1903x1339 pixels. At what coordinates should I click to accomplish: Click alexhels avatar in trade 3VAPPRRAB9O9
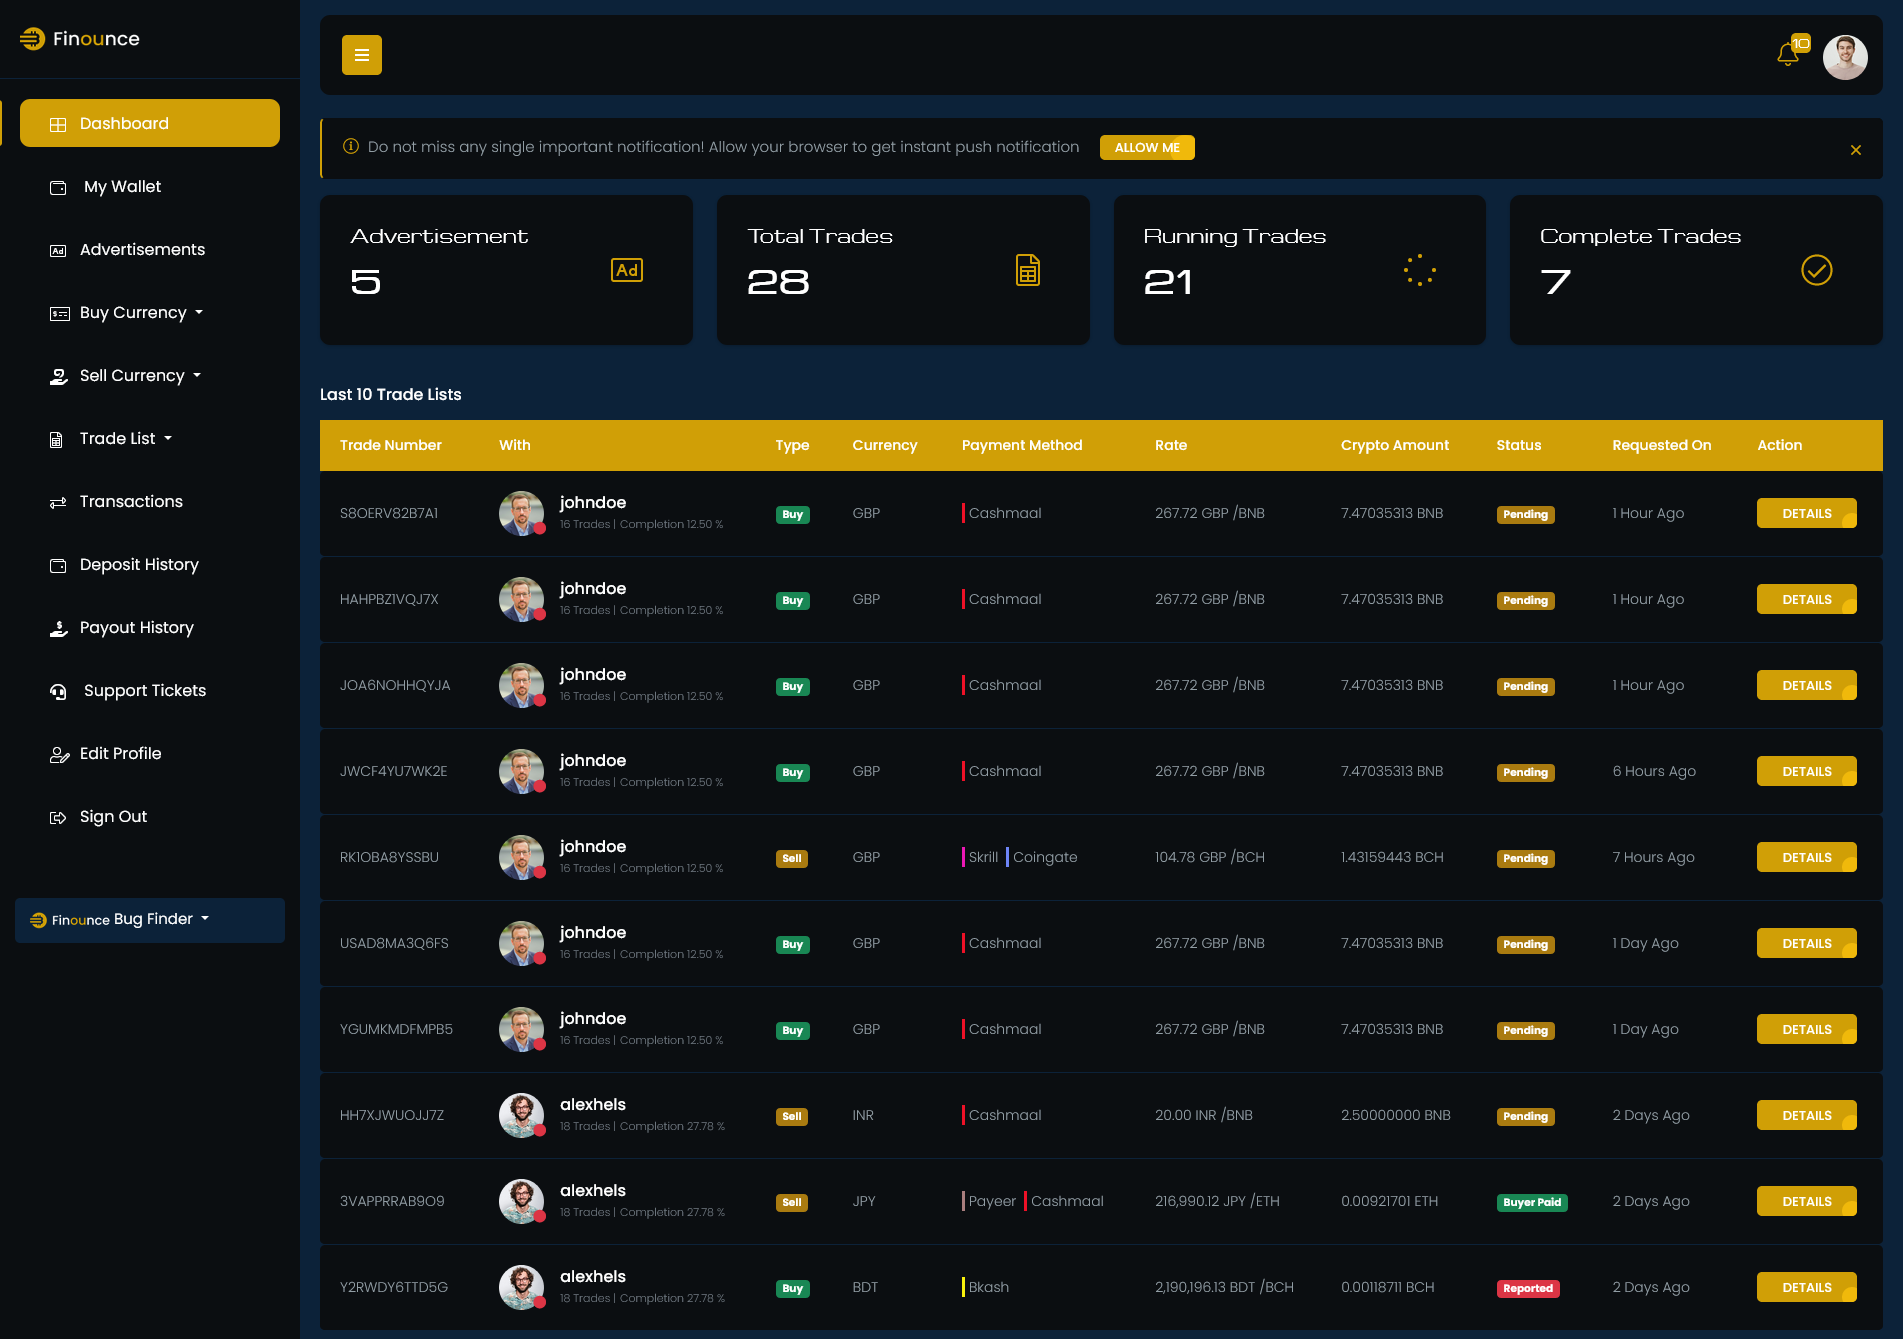(521, 1201)
